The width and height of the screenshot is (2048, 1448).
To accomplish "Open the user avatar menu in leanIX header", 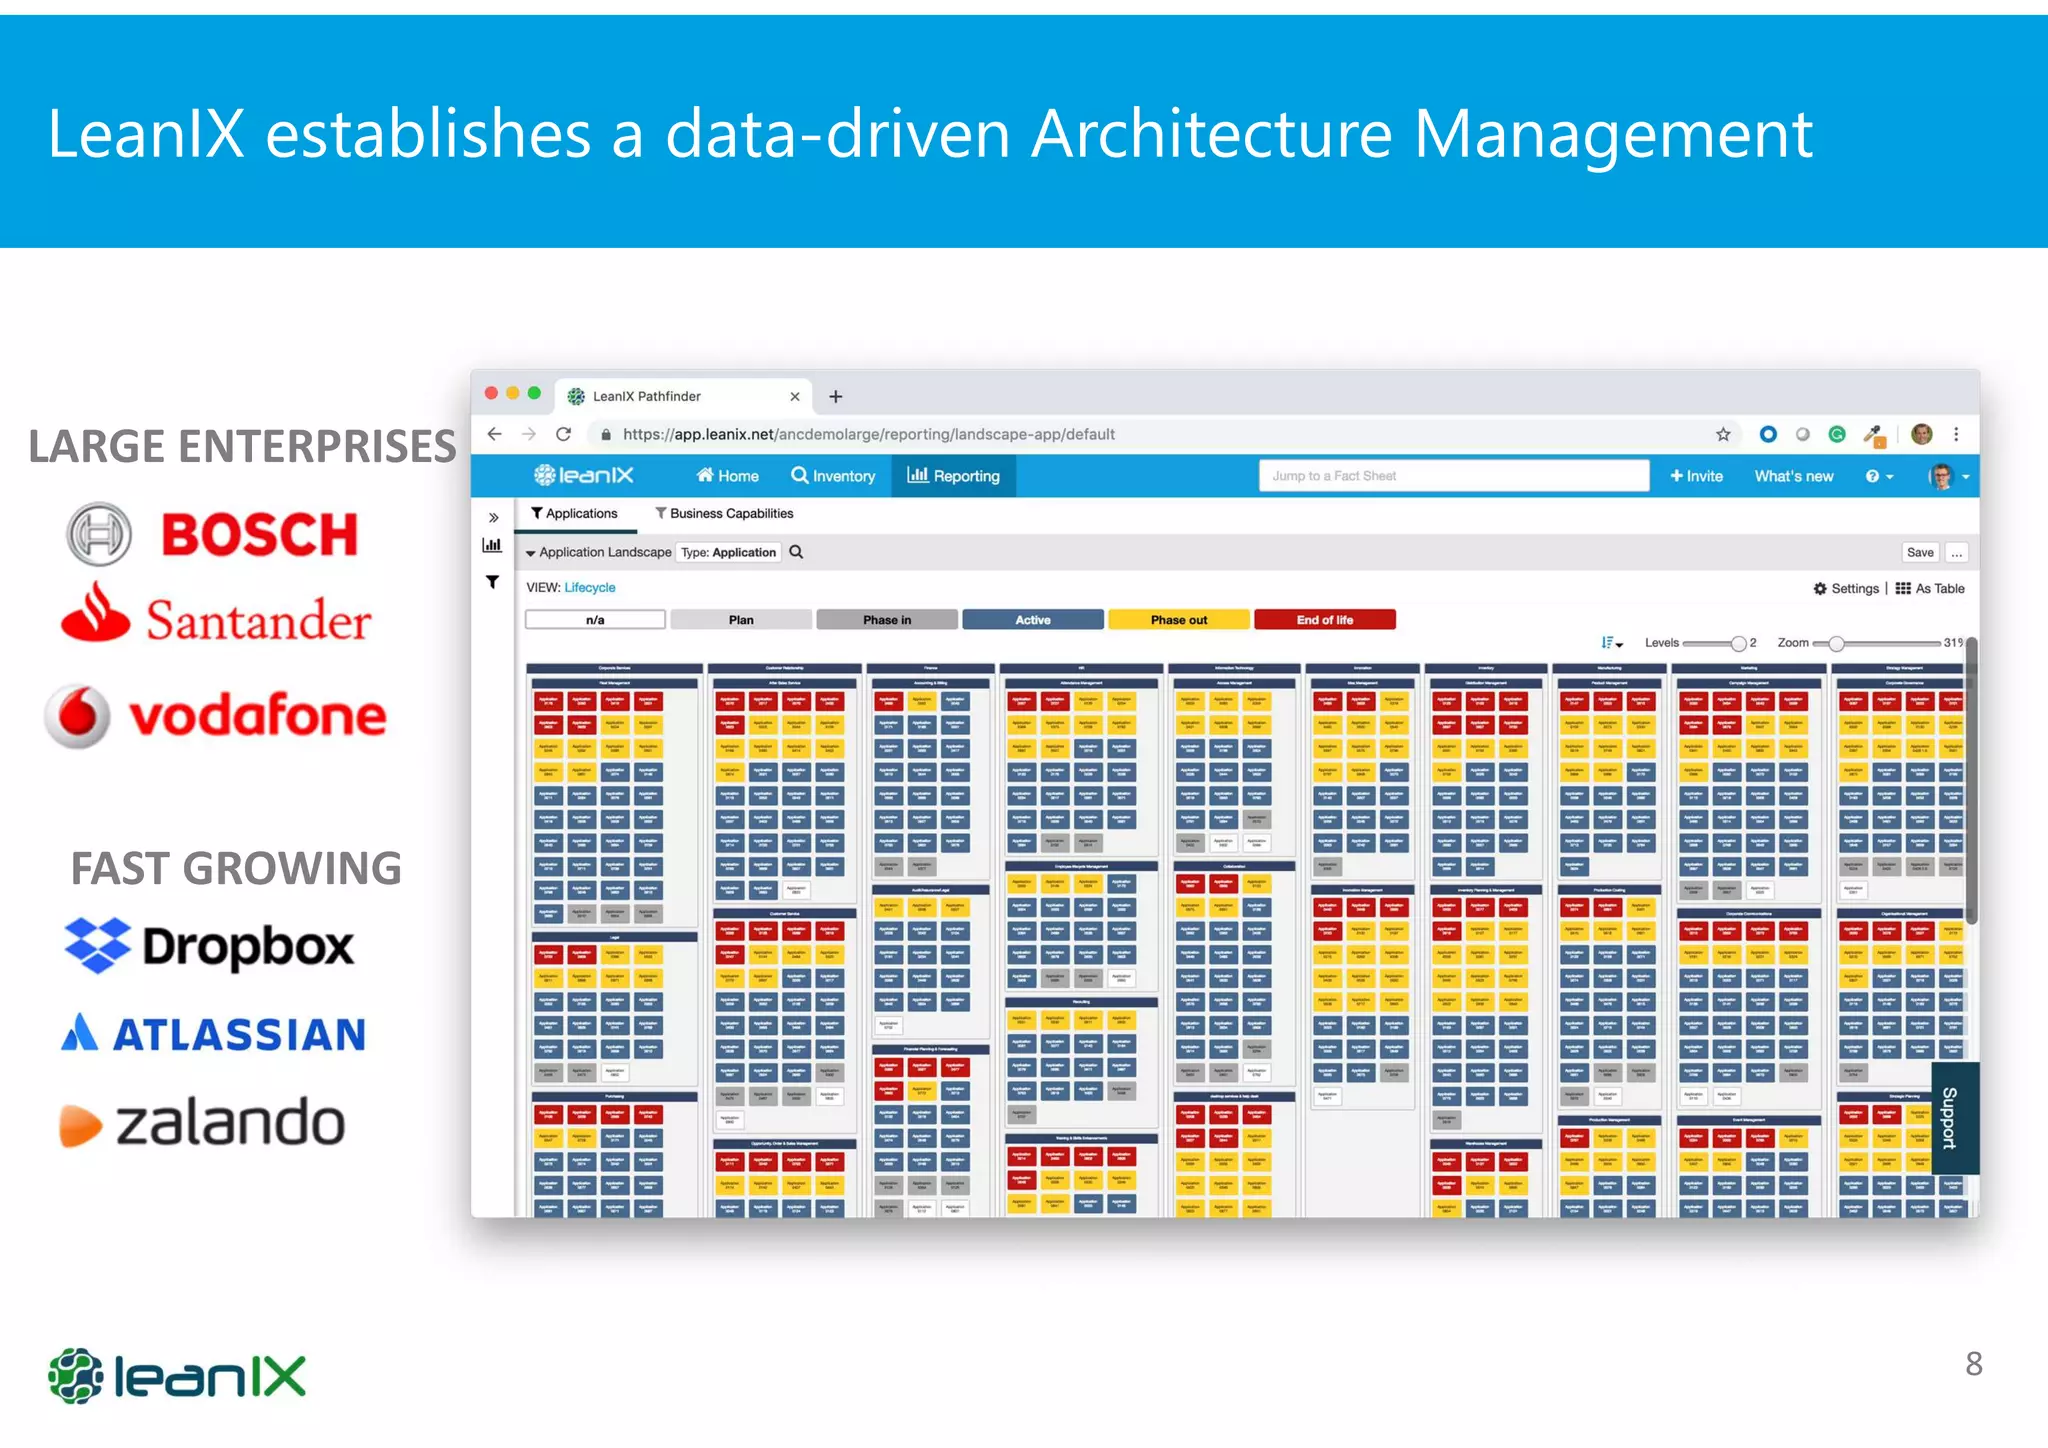I will click(x=1949, y=476).
